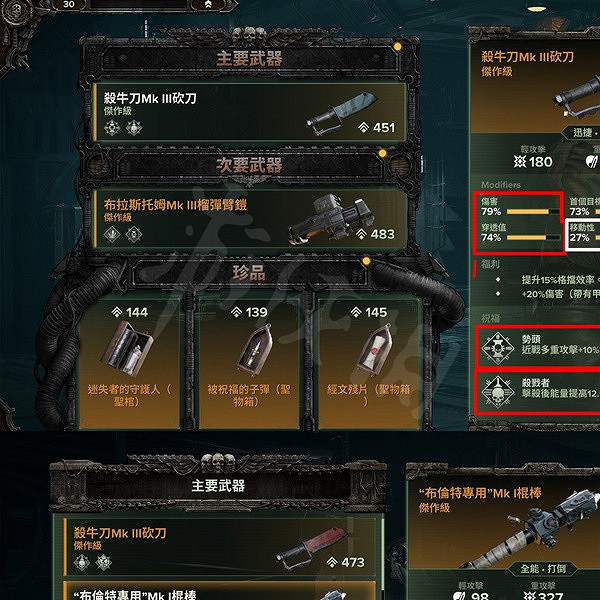600x600 pixels.
Task: Click second blessing icon under 殺牛刀 451
Action: 134,127
